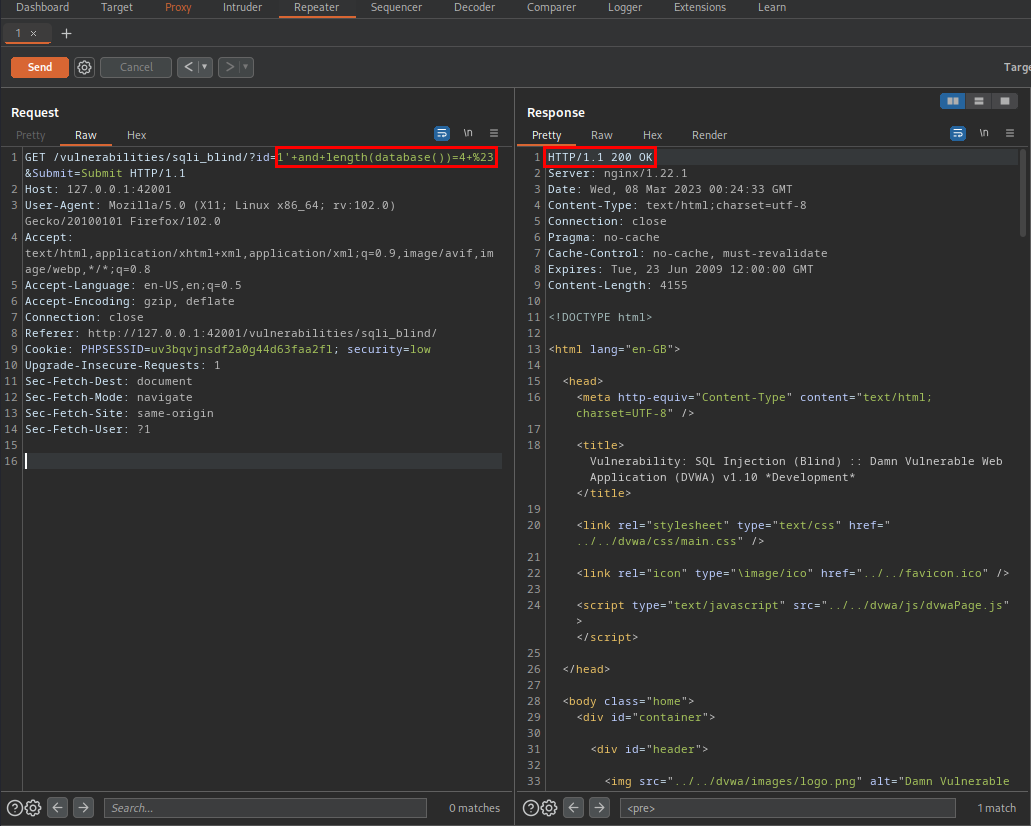Open Request search help icon
This screenshot has height=826, width=1031.
(x=14, y=808)
